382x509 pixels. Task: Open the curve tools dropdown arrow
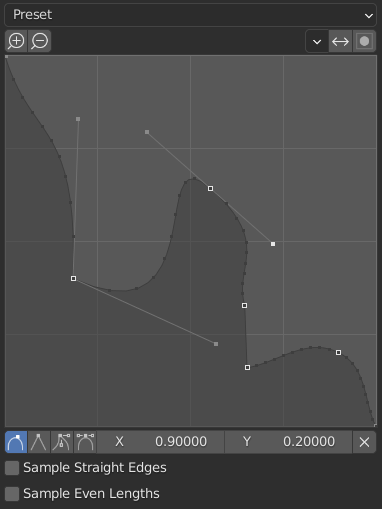(317, 41)
